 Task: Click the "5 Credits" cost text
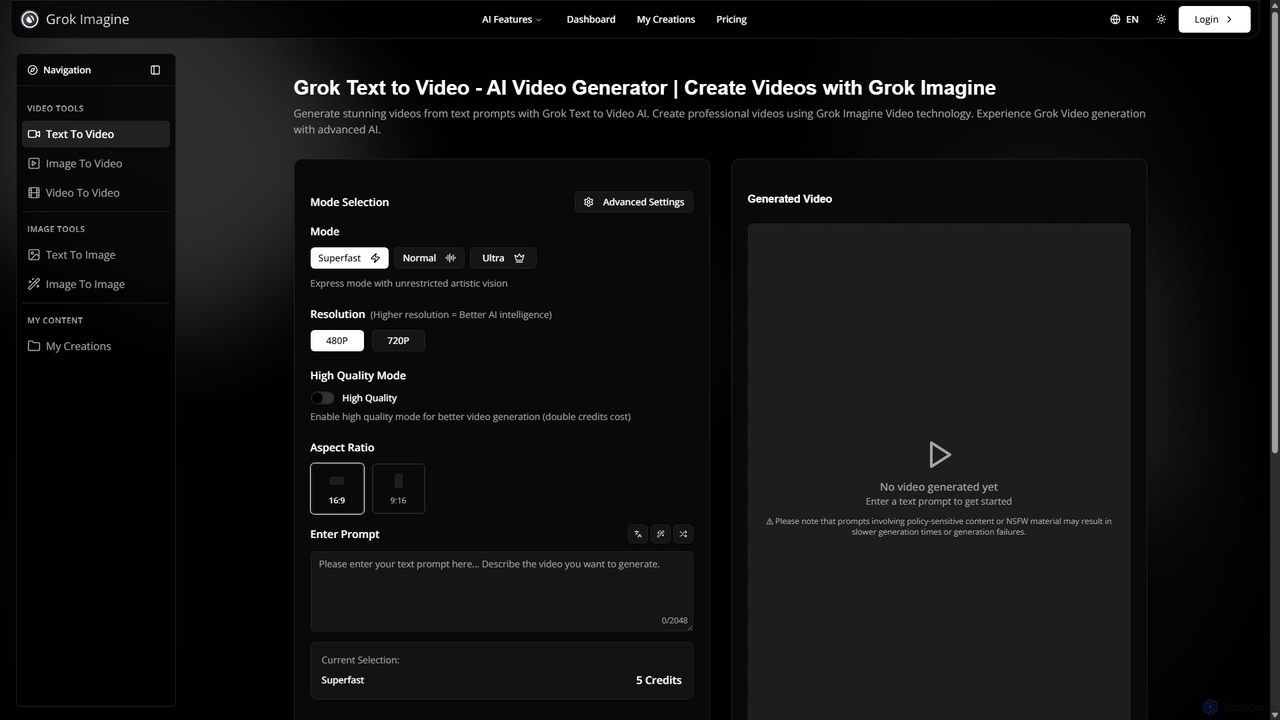click(658, 680)
